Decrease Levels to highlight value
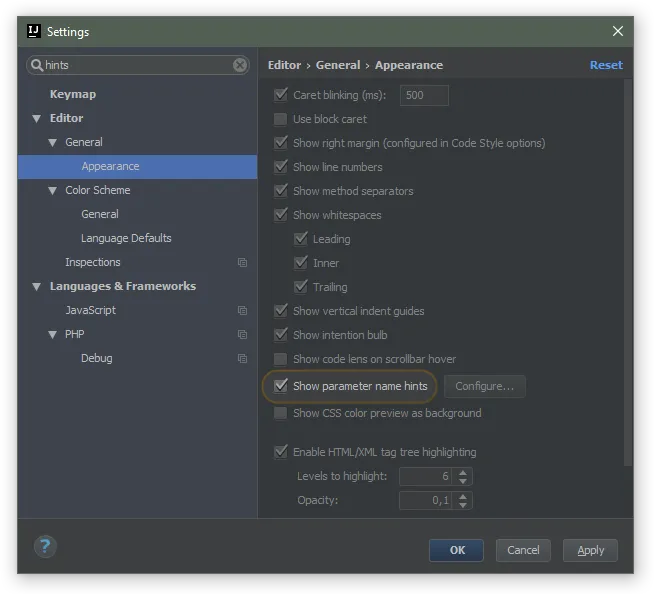The width and height of the screenshot is (654, 594). 463,481
